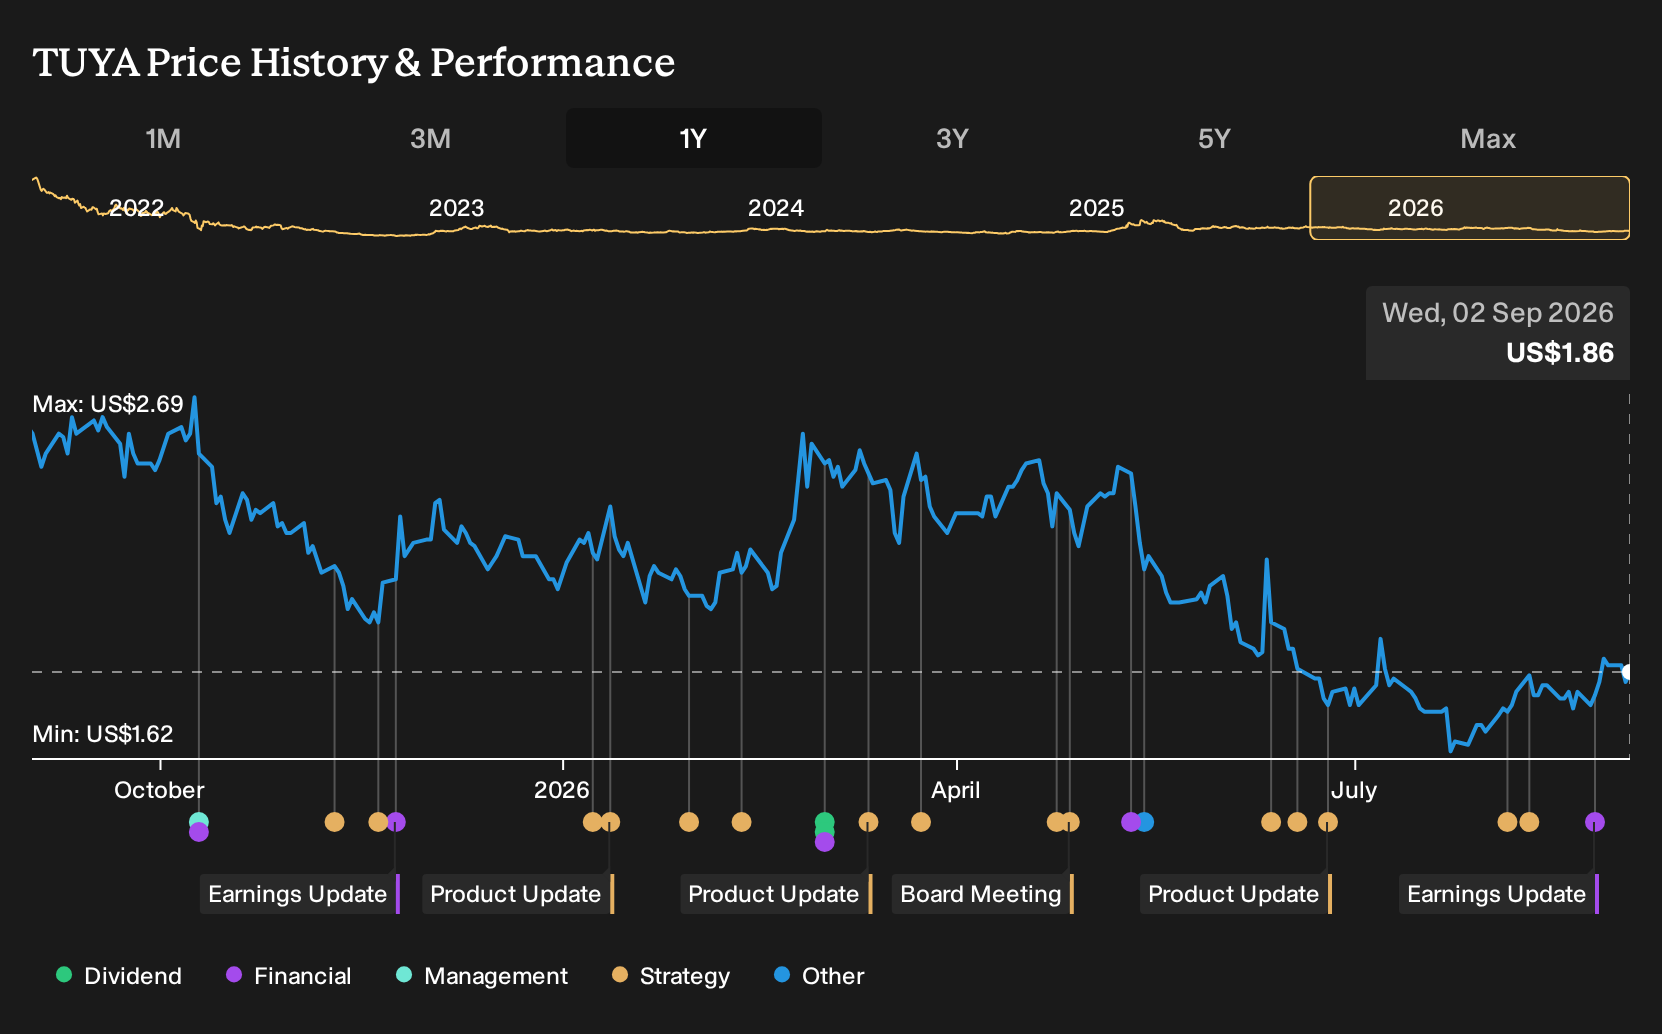Click the Strategy marker just left of April

point(921,822)
